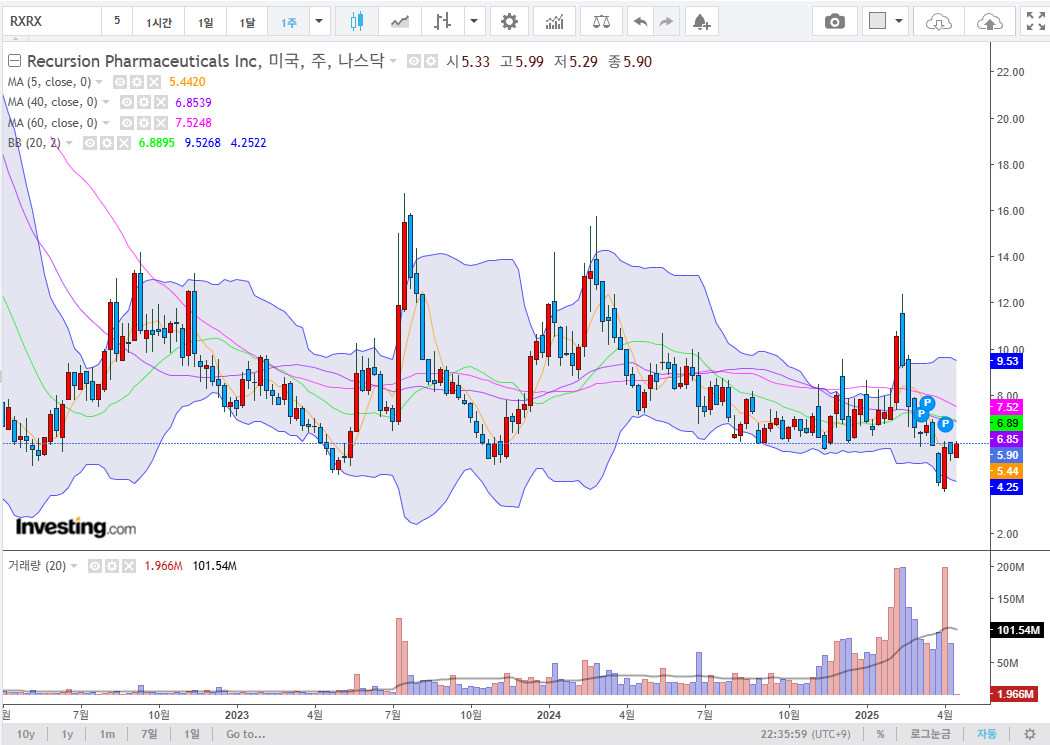
Task: Set the range to 1m
Action: click(106, 734)
